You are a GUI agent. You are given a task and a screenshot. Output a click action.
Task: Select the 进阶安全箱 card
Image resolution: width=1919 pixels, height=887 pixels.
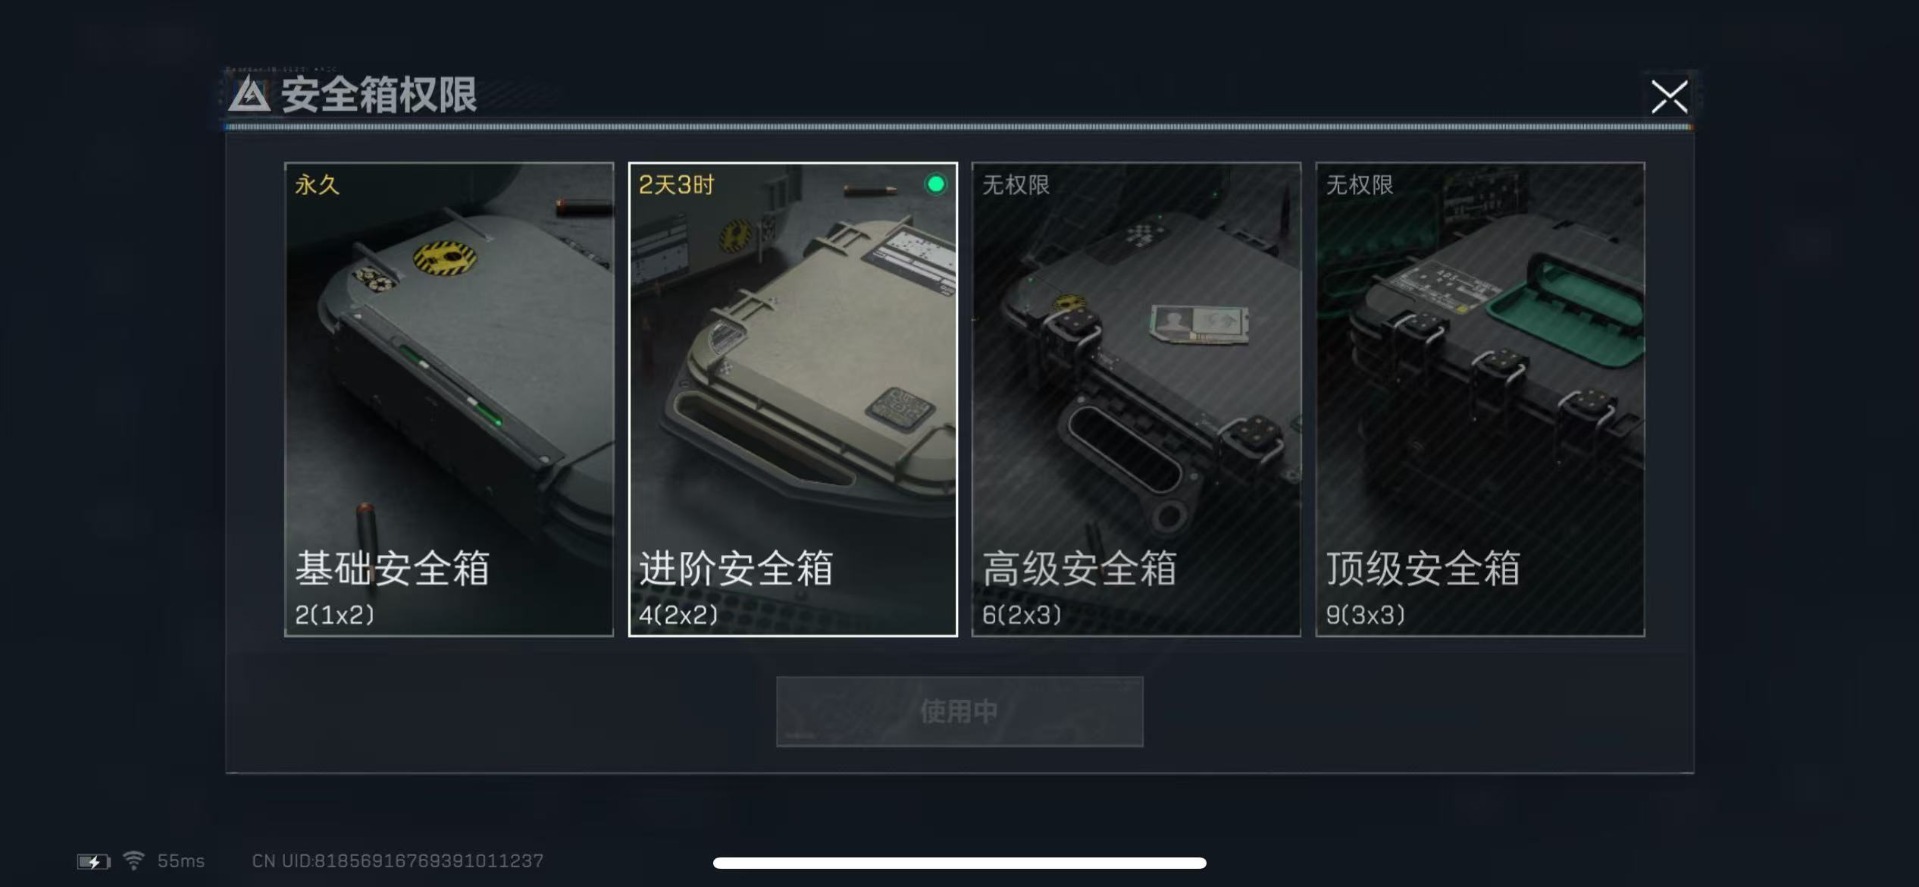coord(793,399)
